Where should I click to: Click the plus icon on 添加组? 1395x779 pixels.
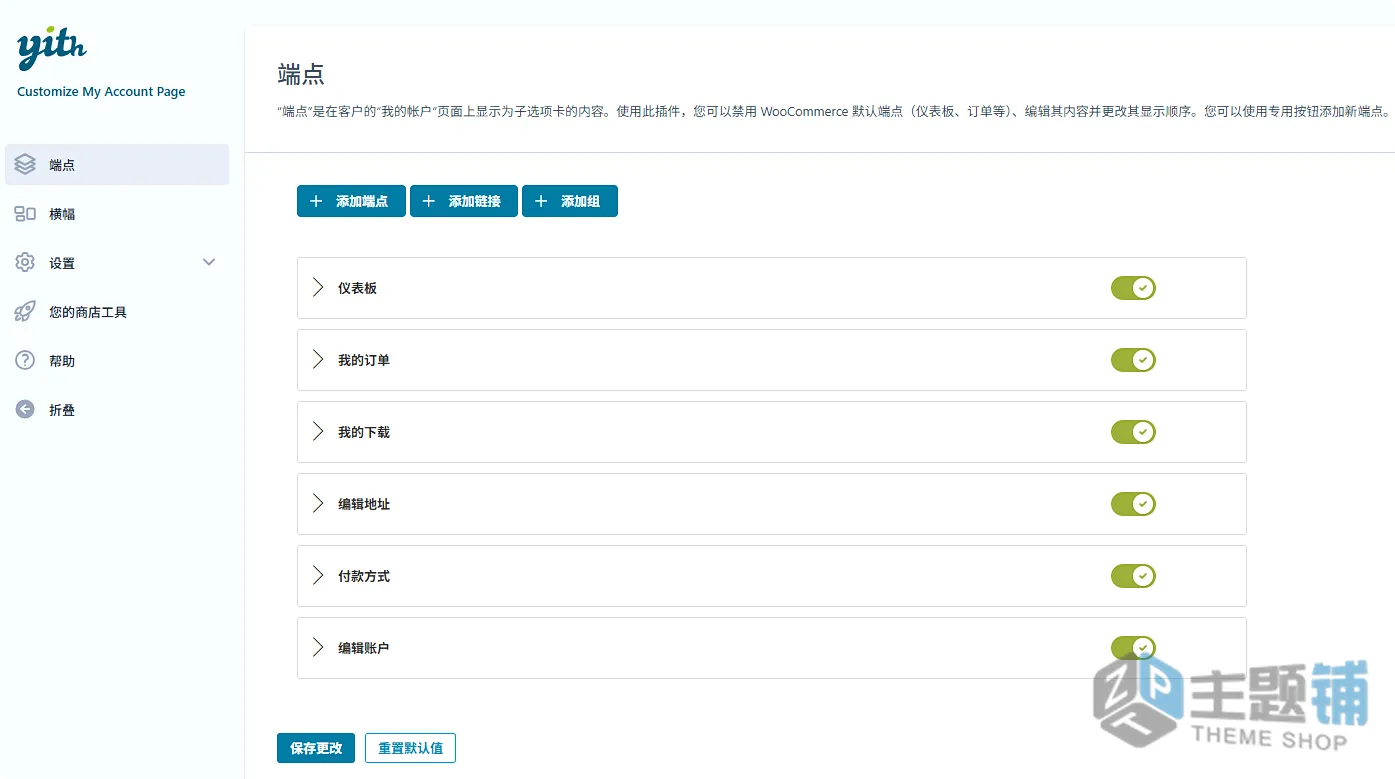pyautogui.click(x=541, y=201)
